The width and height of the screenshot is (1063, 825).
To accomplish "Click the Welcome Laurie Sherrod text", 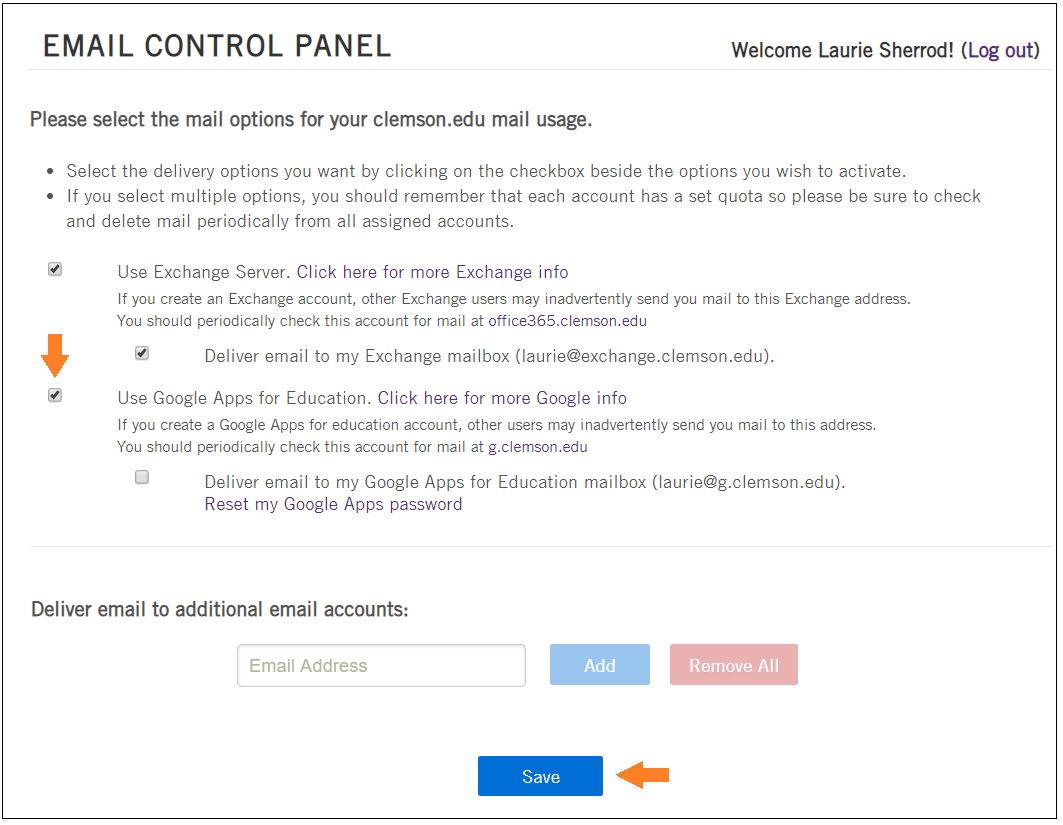I will click(x=843, y=50).
